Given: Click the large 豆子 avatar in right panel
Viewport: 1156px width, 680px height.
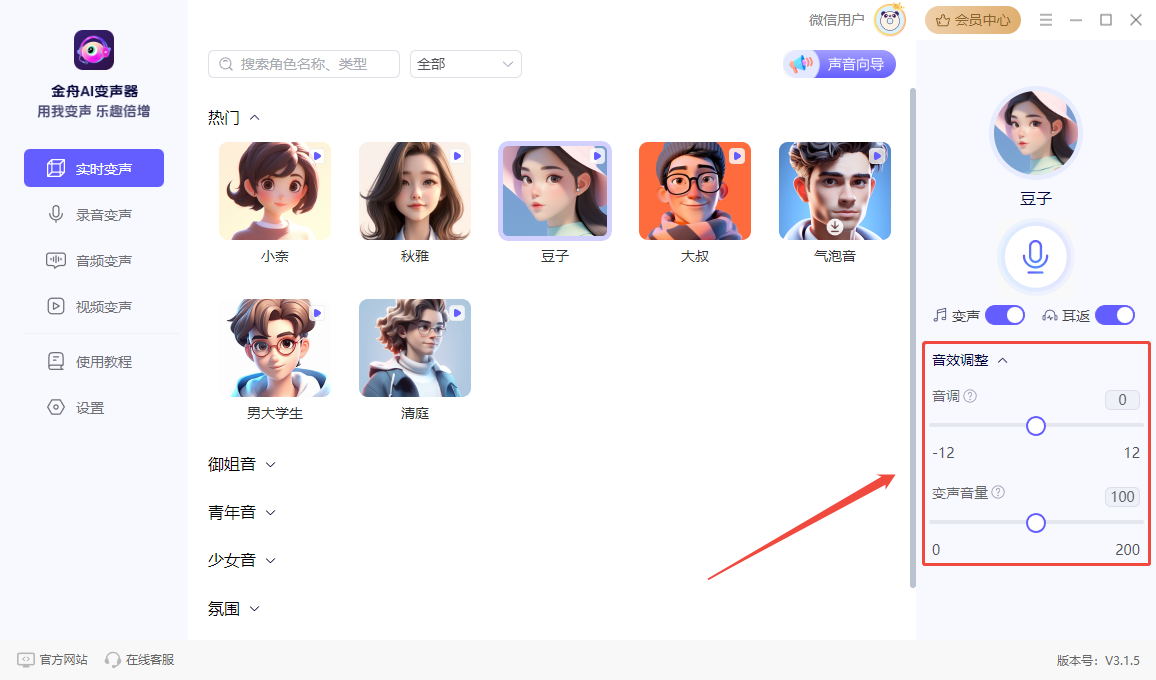Looking at the screenshot, I should (x=1035, y=133).
